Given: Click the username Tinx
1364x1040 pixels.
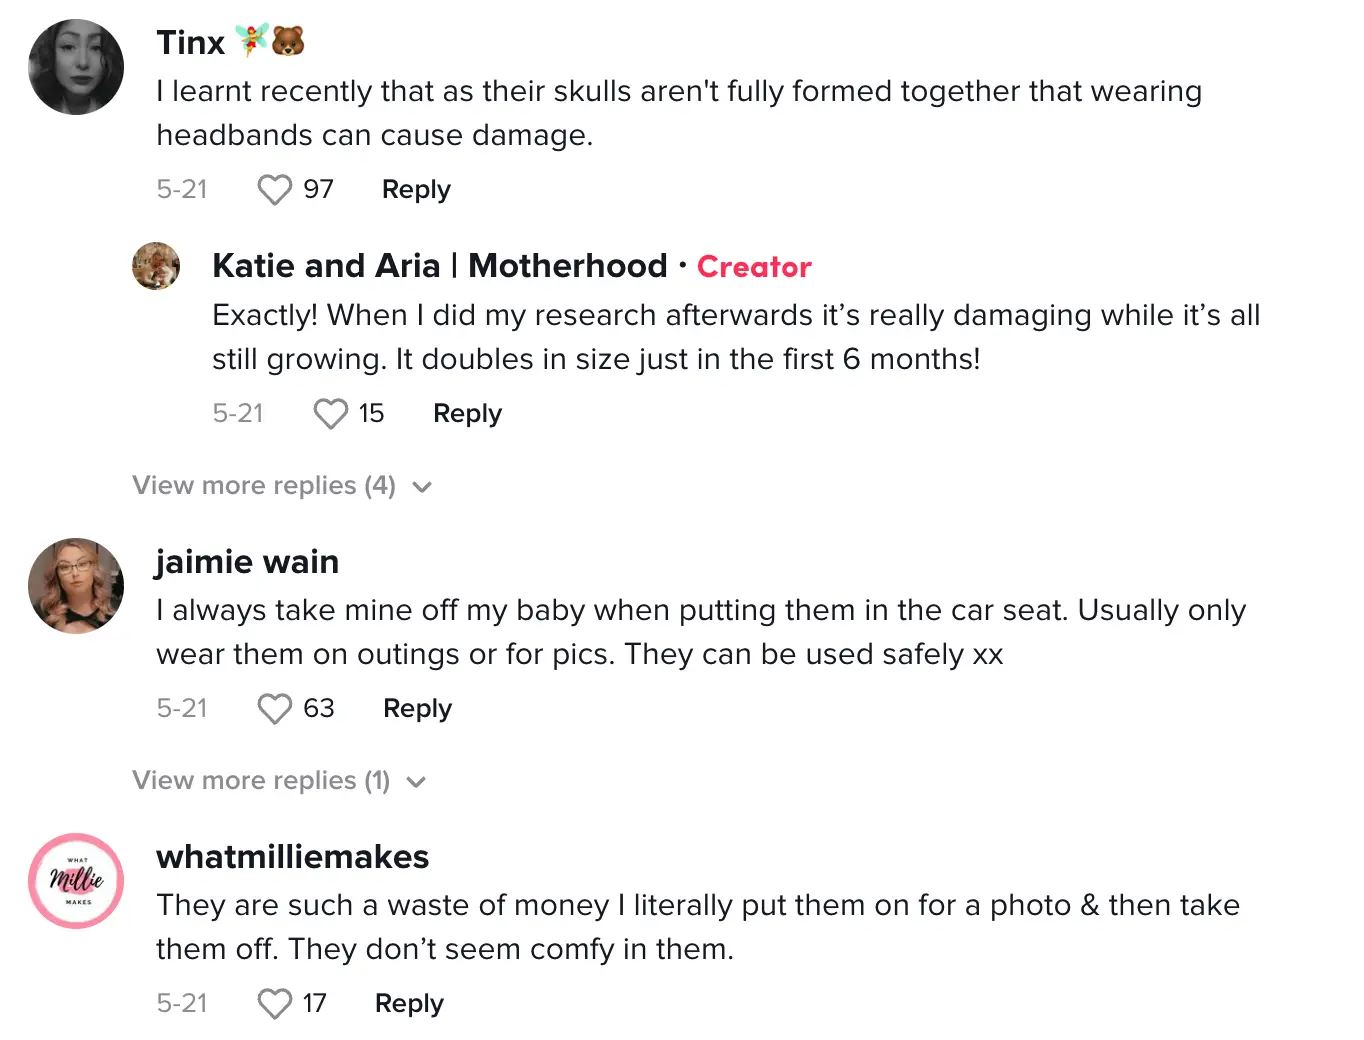Looking at the screenshot, I should click(x=190, y=42).
